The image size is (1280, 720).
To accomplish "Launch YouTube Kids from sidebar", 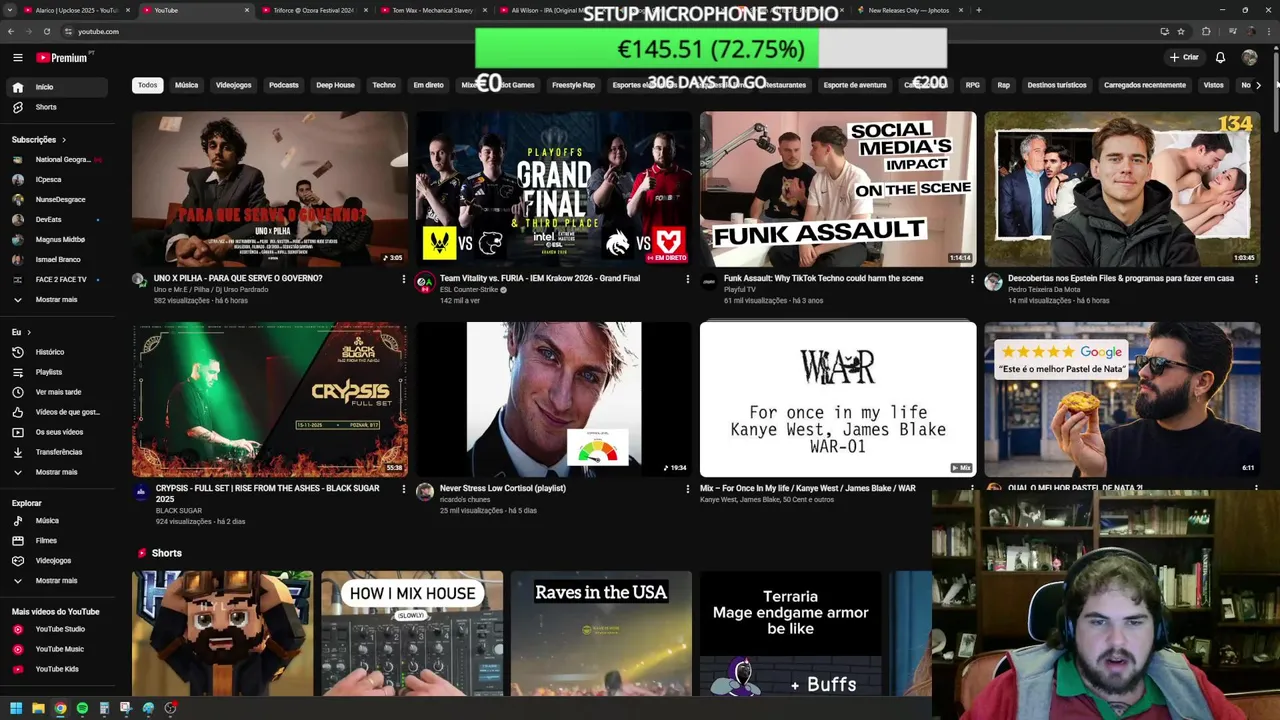I will 55,669.
